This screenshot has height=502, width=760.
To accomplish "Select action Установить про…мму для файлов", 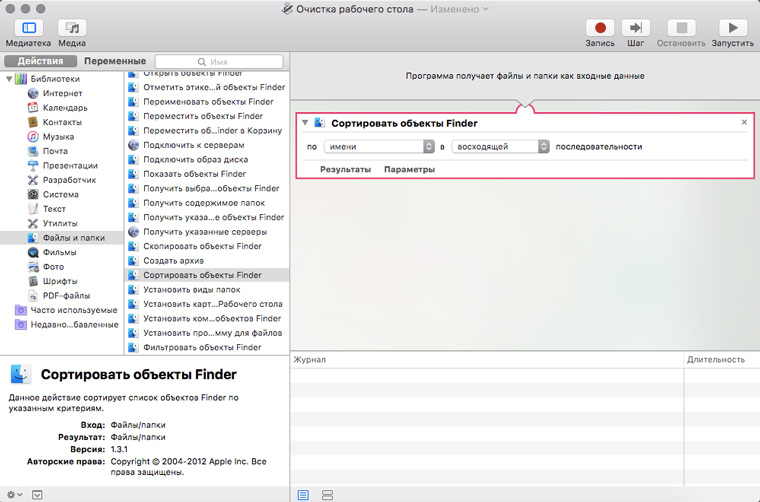I will pos(207,333).
